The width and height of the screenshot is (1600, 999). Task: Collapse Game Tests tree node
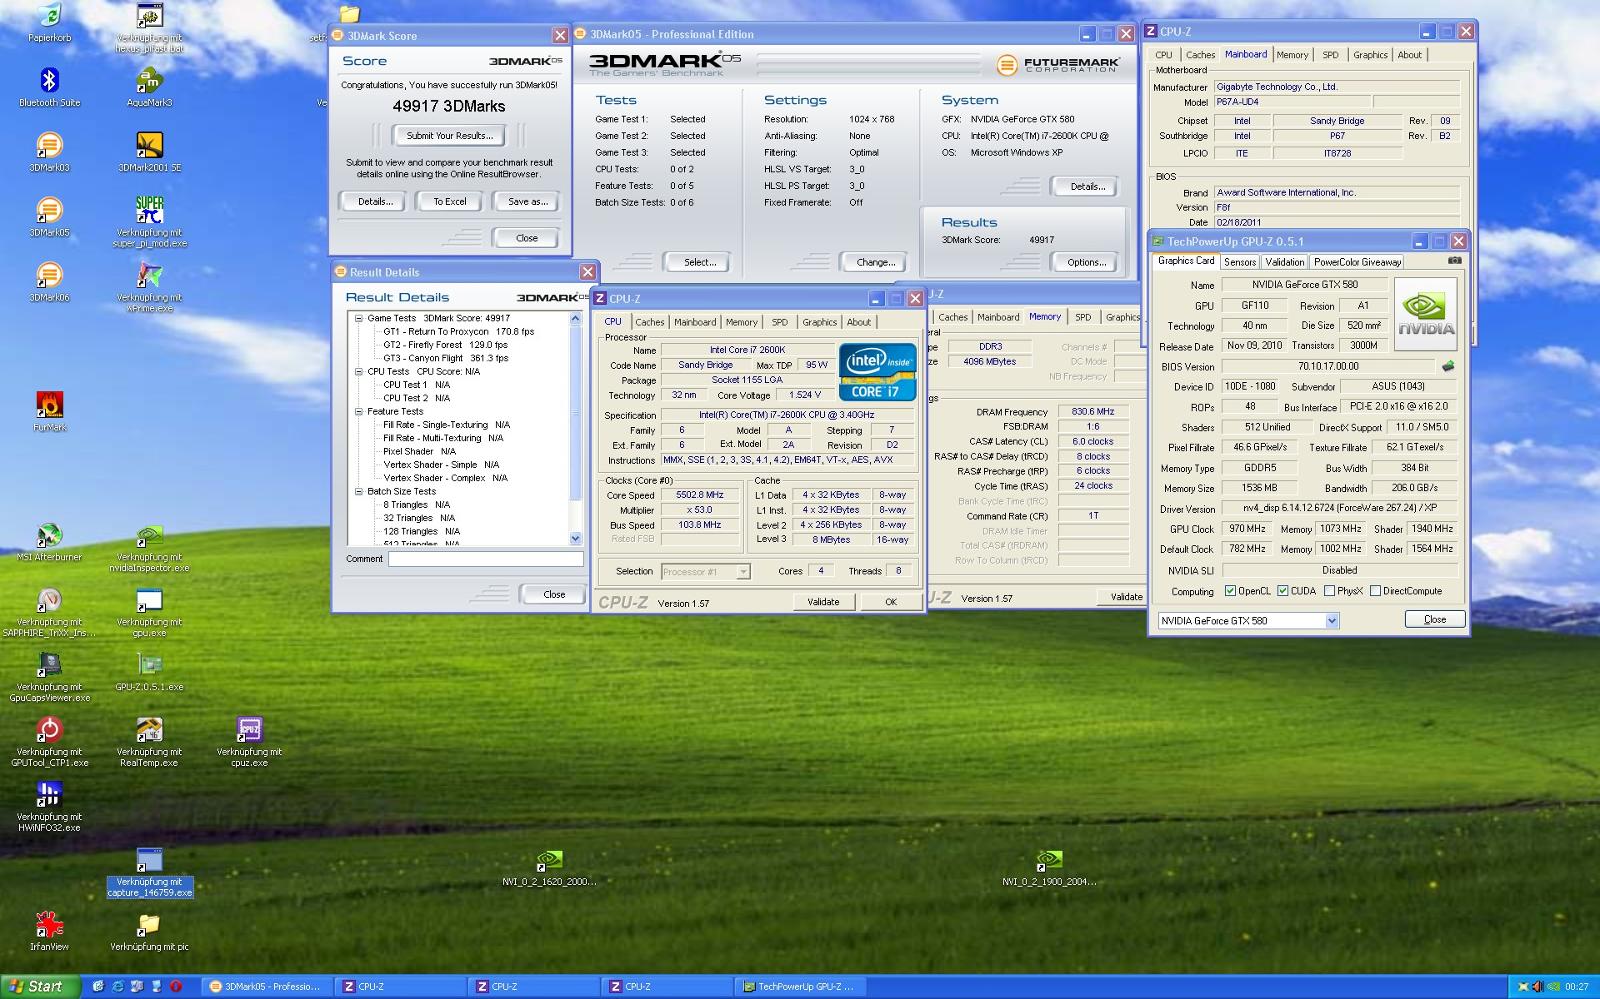click(359, 318)
